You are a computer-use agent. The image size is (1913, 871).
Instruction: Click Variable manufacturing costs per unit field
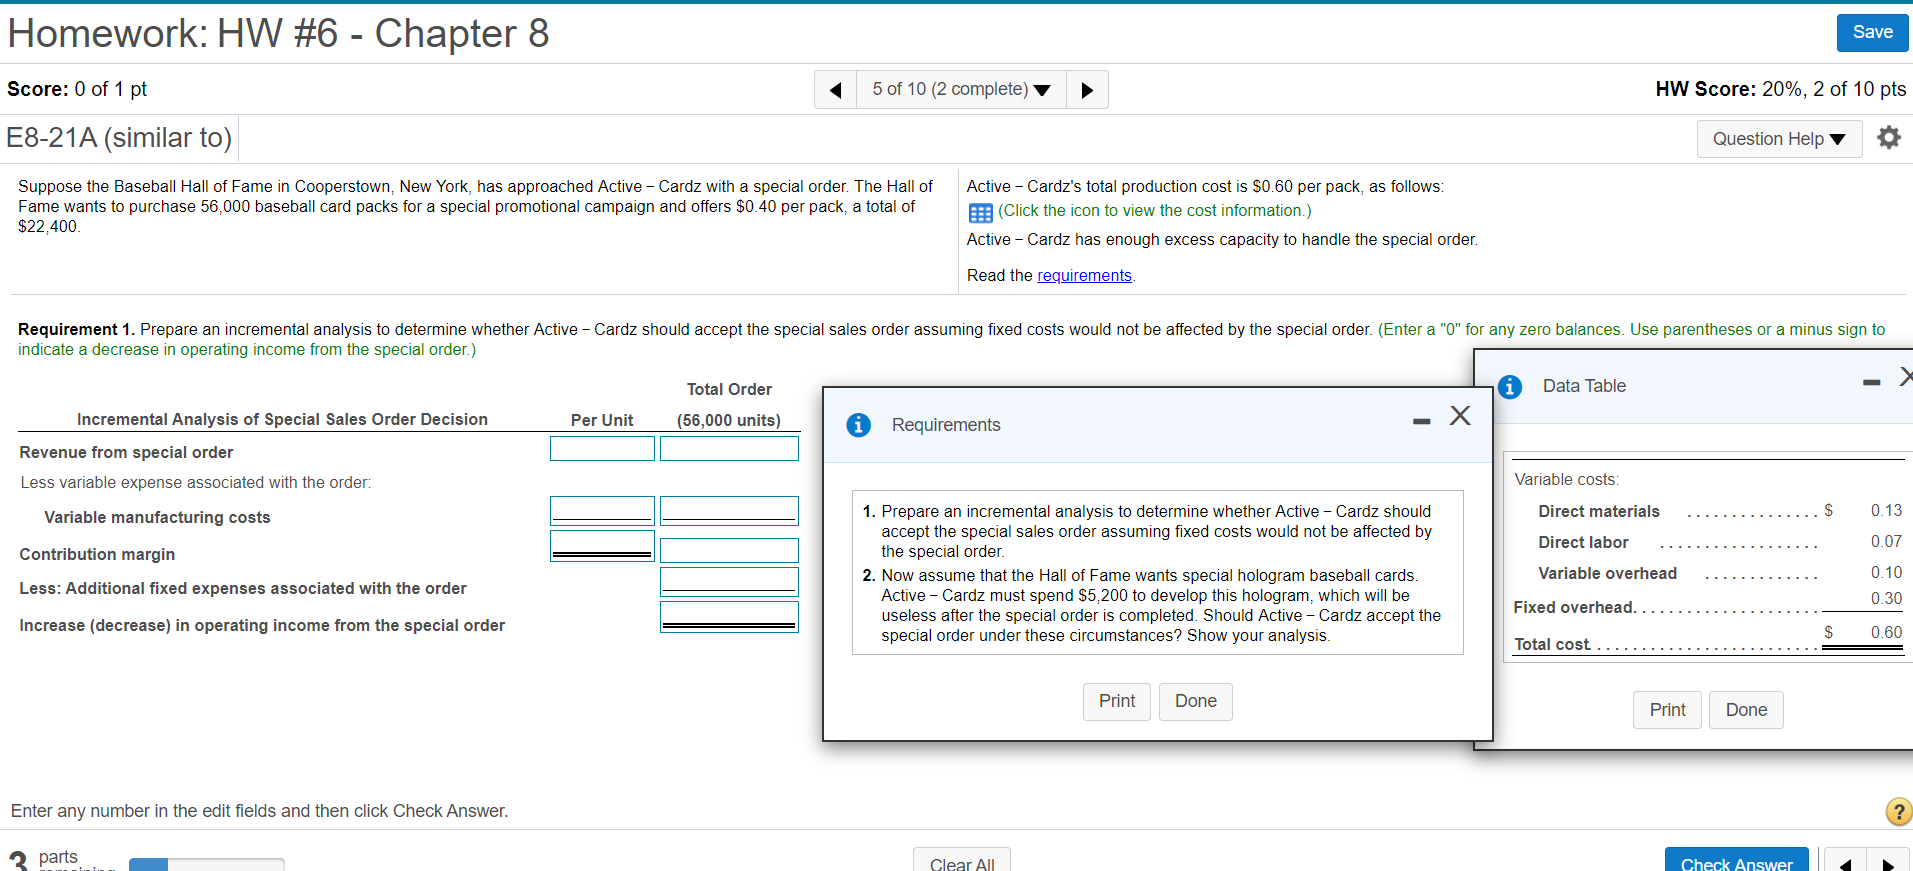pos(602,510)
